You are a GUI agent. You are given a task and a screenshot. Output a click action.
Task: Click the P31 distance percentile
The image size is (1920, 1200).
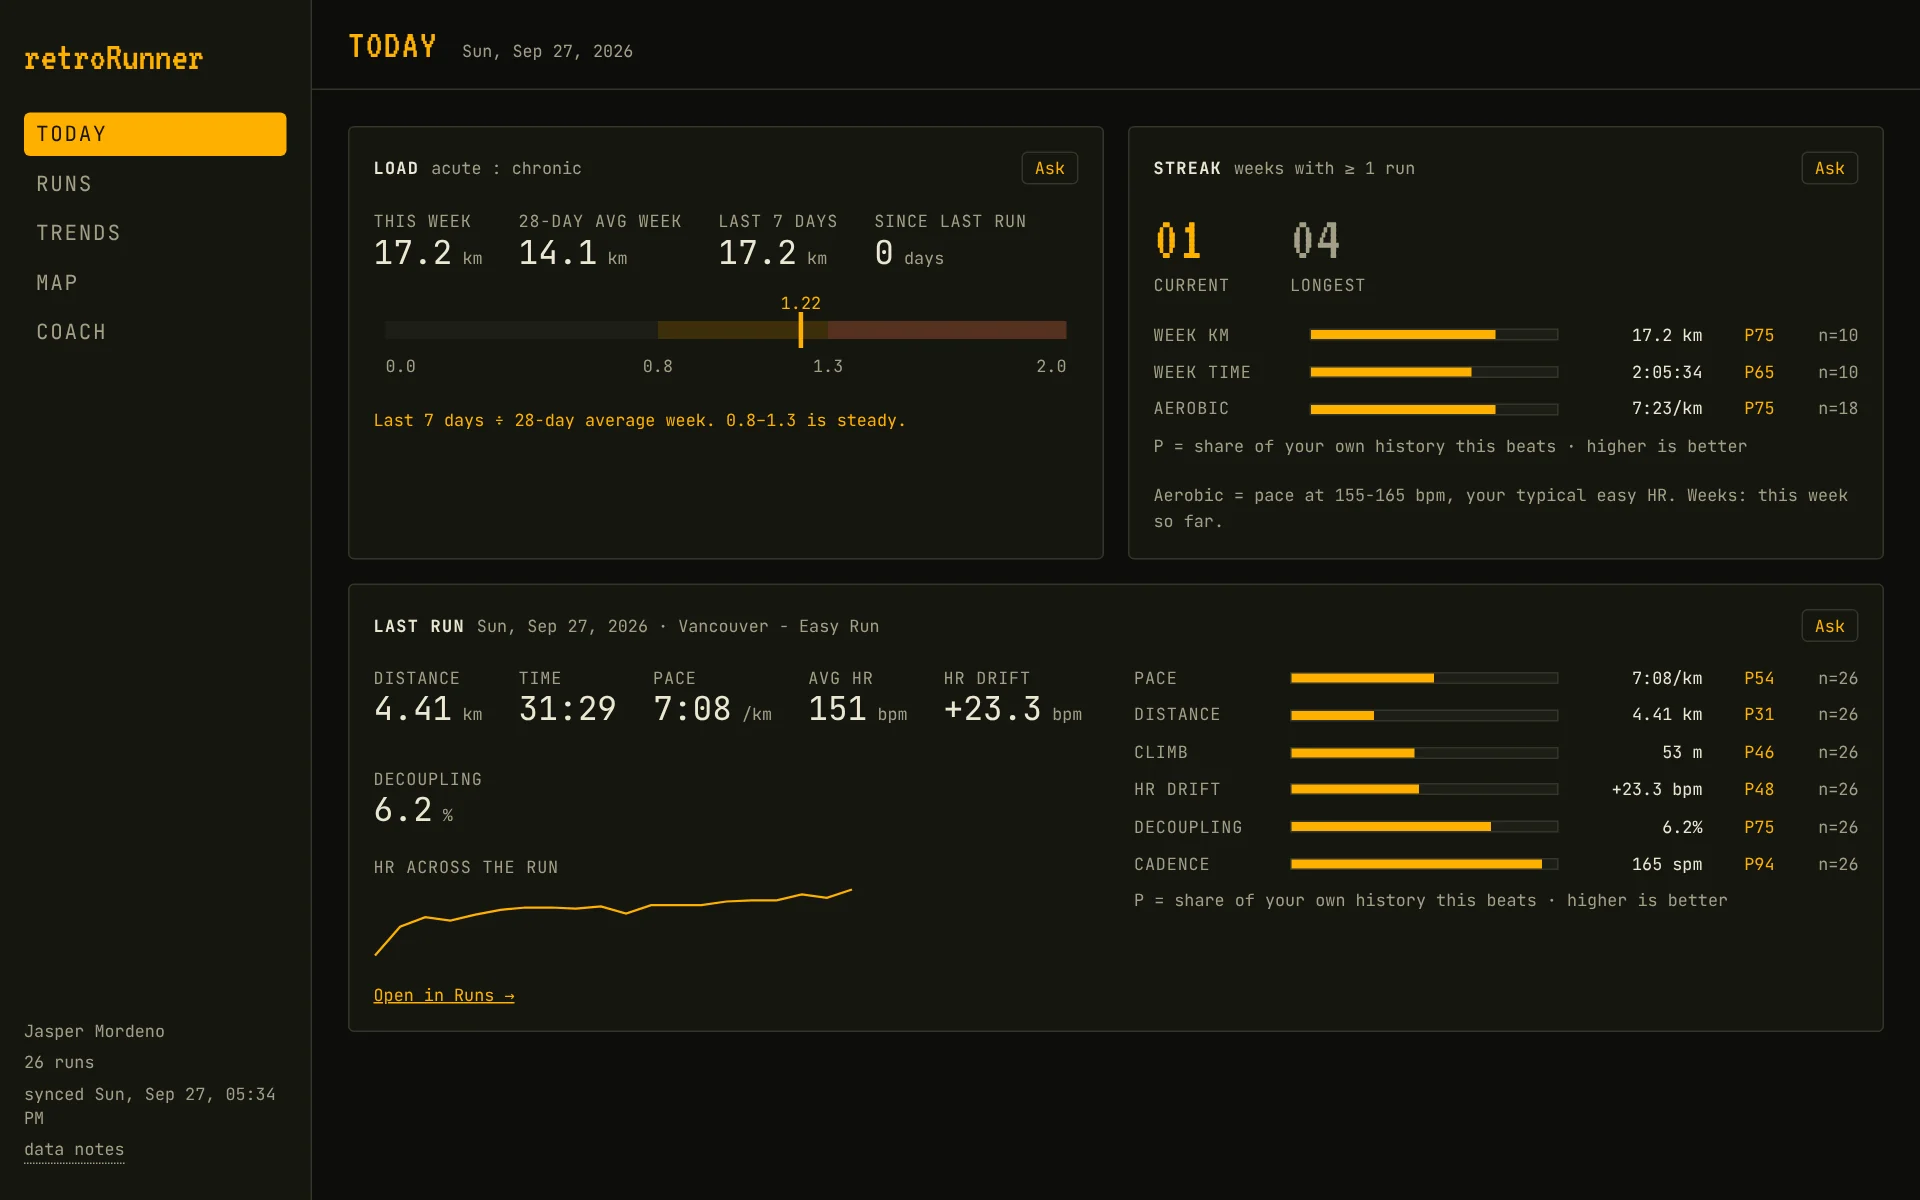tap(1759, 714)
